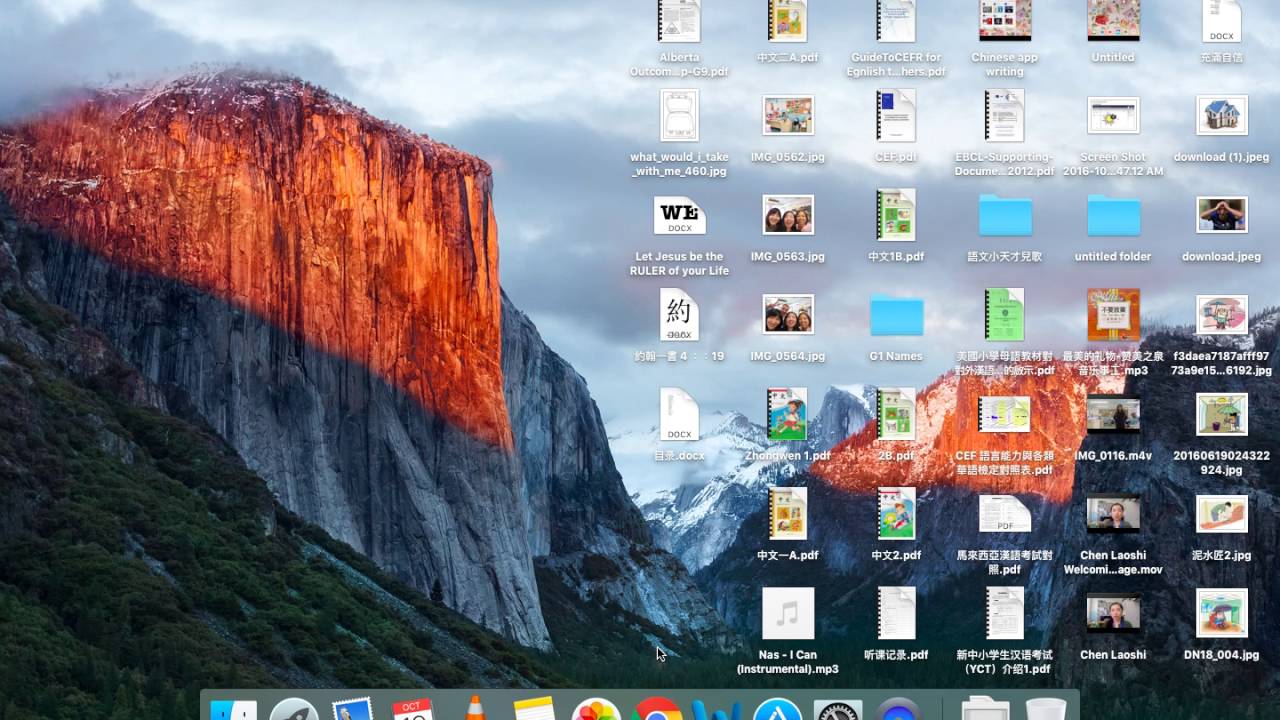Select 新中小学生汉语考试（YCT）介绍1.pdf file
The width and height of the screenshot is (1280, 720).
(x=1004, y=613)
